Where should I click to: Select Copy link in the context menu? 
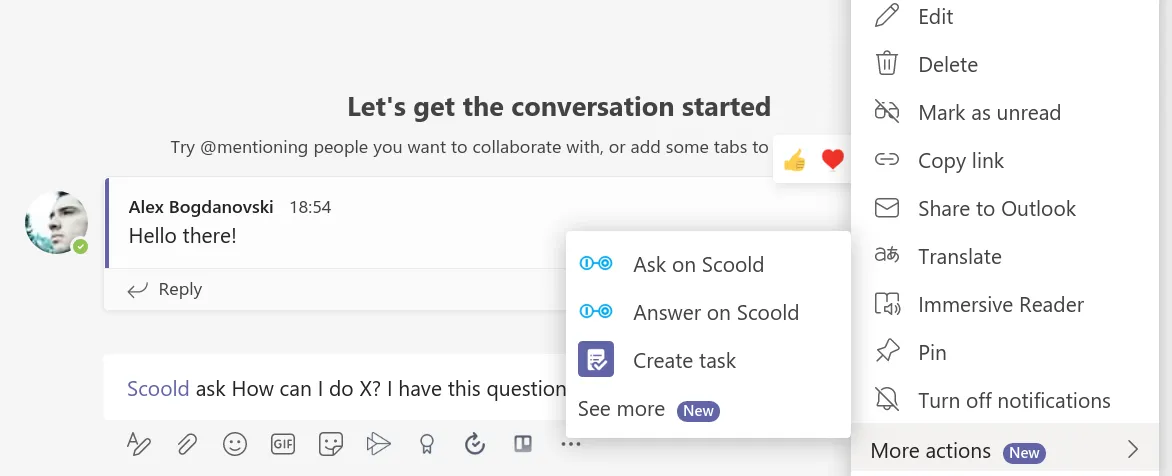click(x=960, y=161)
